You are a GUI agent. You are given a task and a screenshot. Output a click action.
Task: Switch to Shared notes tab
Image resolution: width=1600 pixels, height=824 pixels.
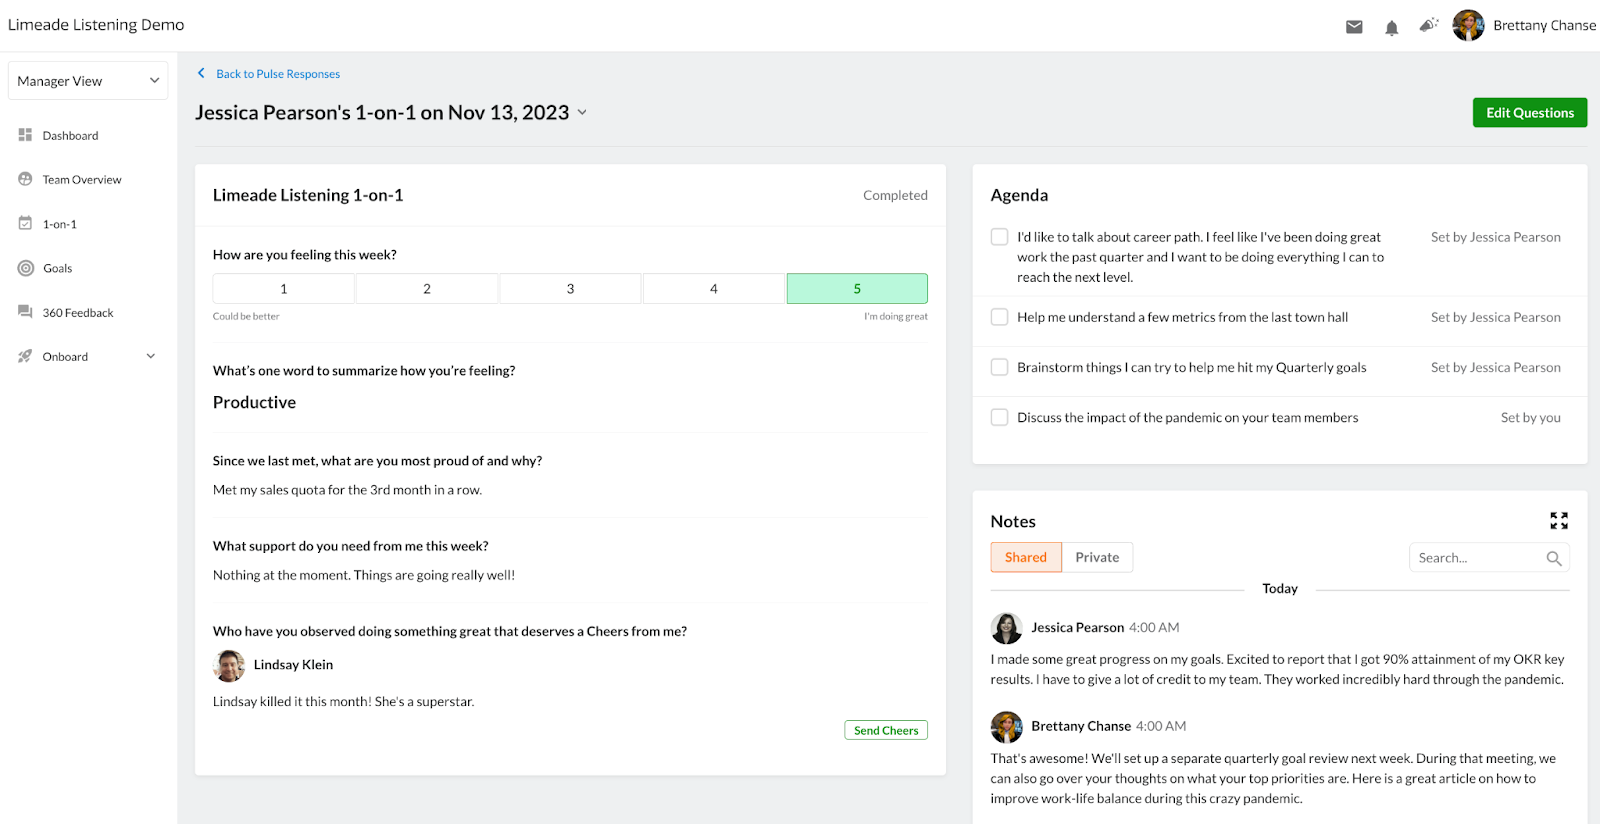pos(1026,557)
